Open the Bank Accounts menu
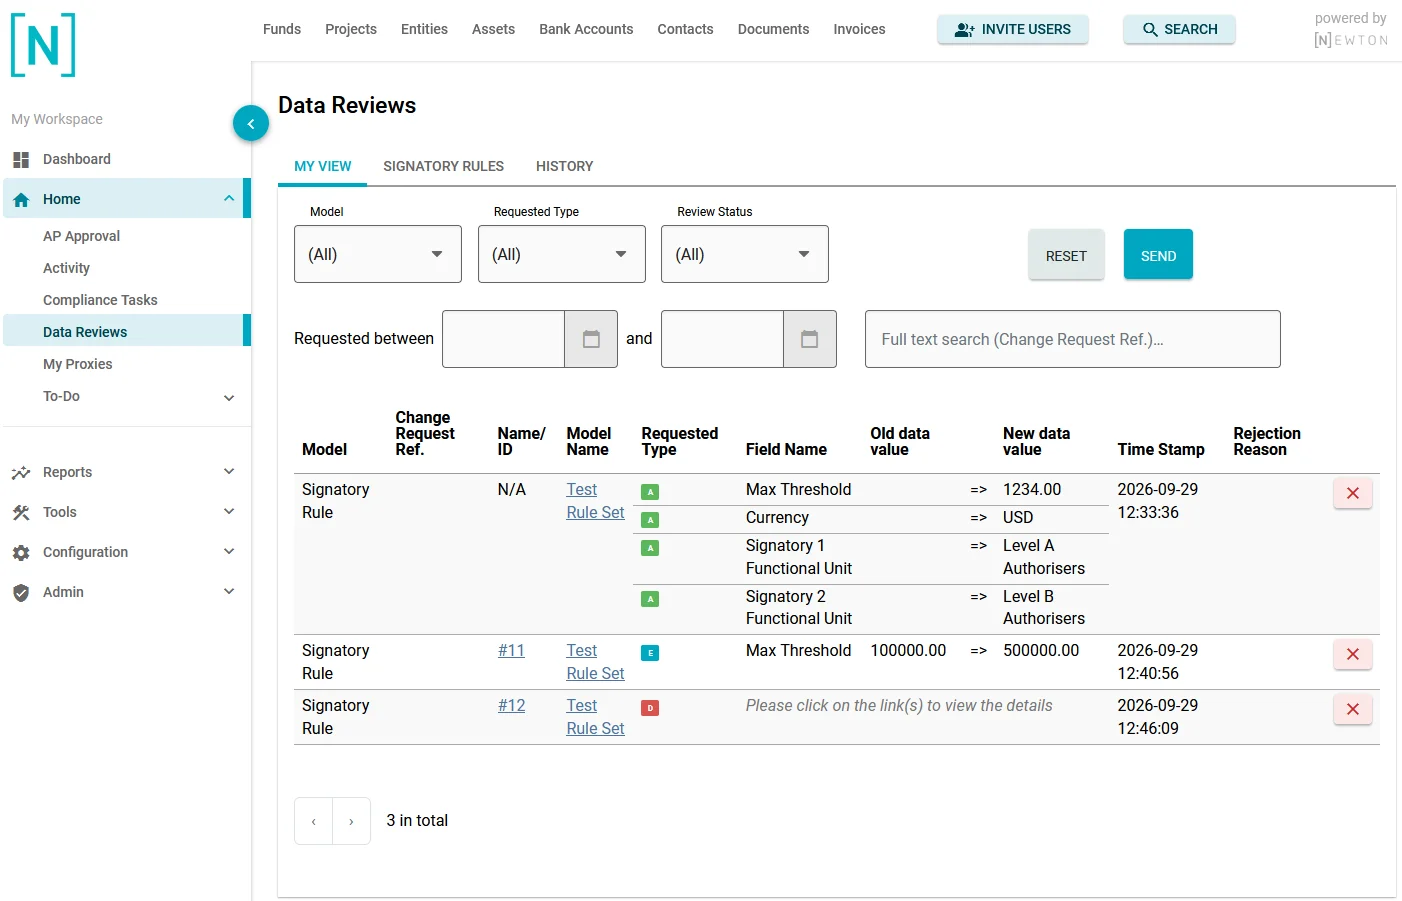The width and height of the screenshot is (1402, 901). click(x=586, y=29)
